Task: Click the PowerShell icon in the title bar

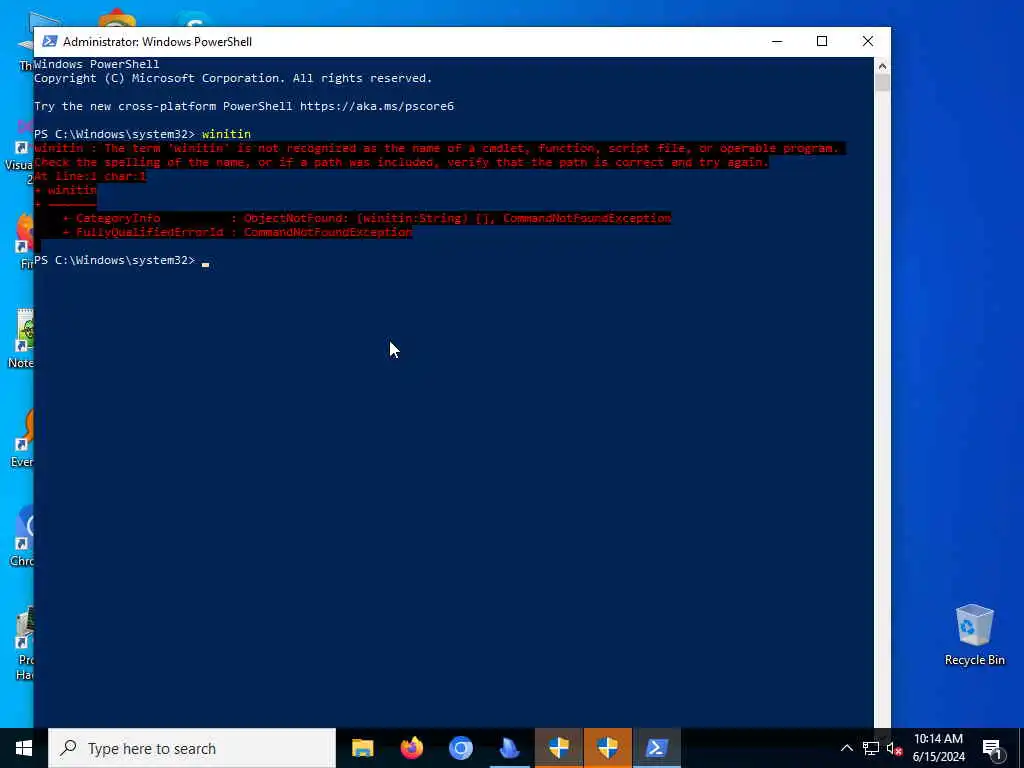Action: pyautogui.click(x=49, y=41)
